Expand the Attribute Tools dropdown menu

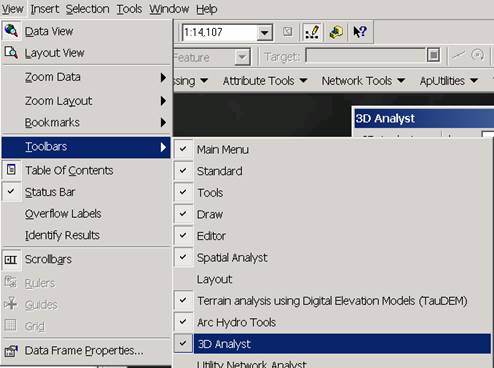[265, 81]
